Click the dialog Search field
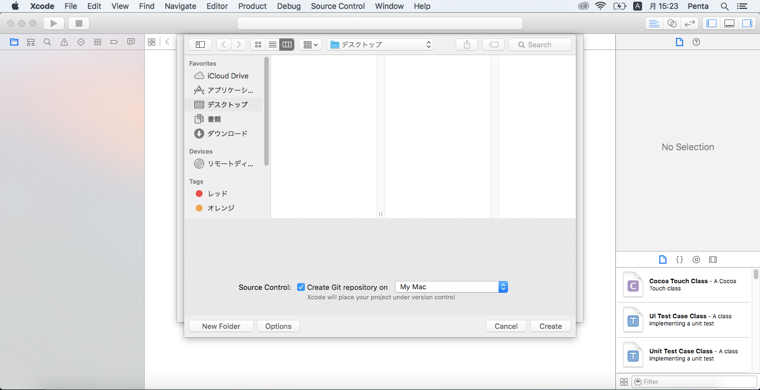The image size is (760, 390). tap(540, 45)
